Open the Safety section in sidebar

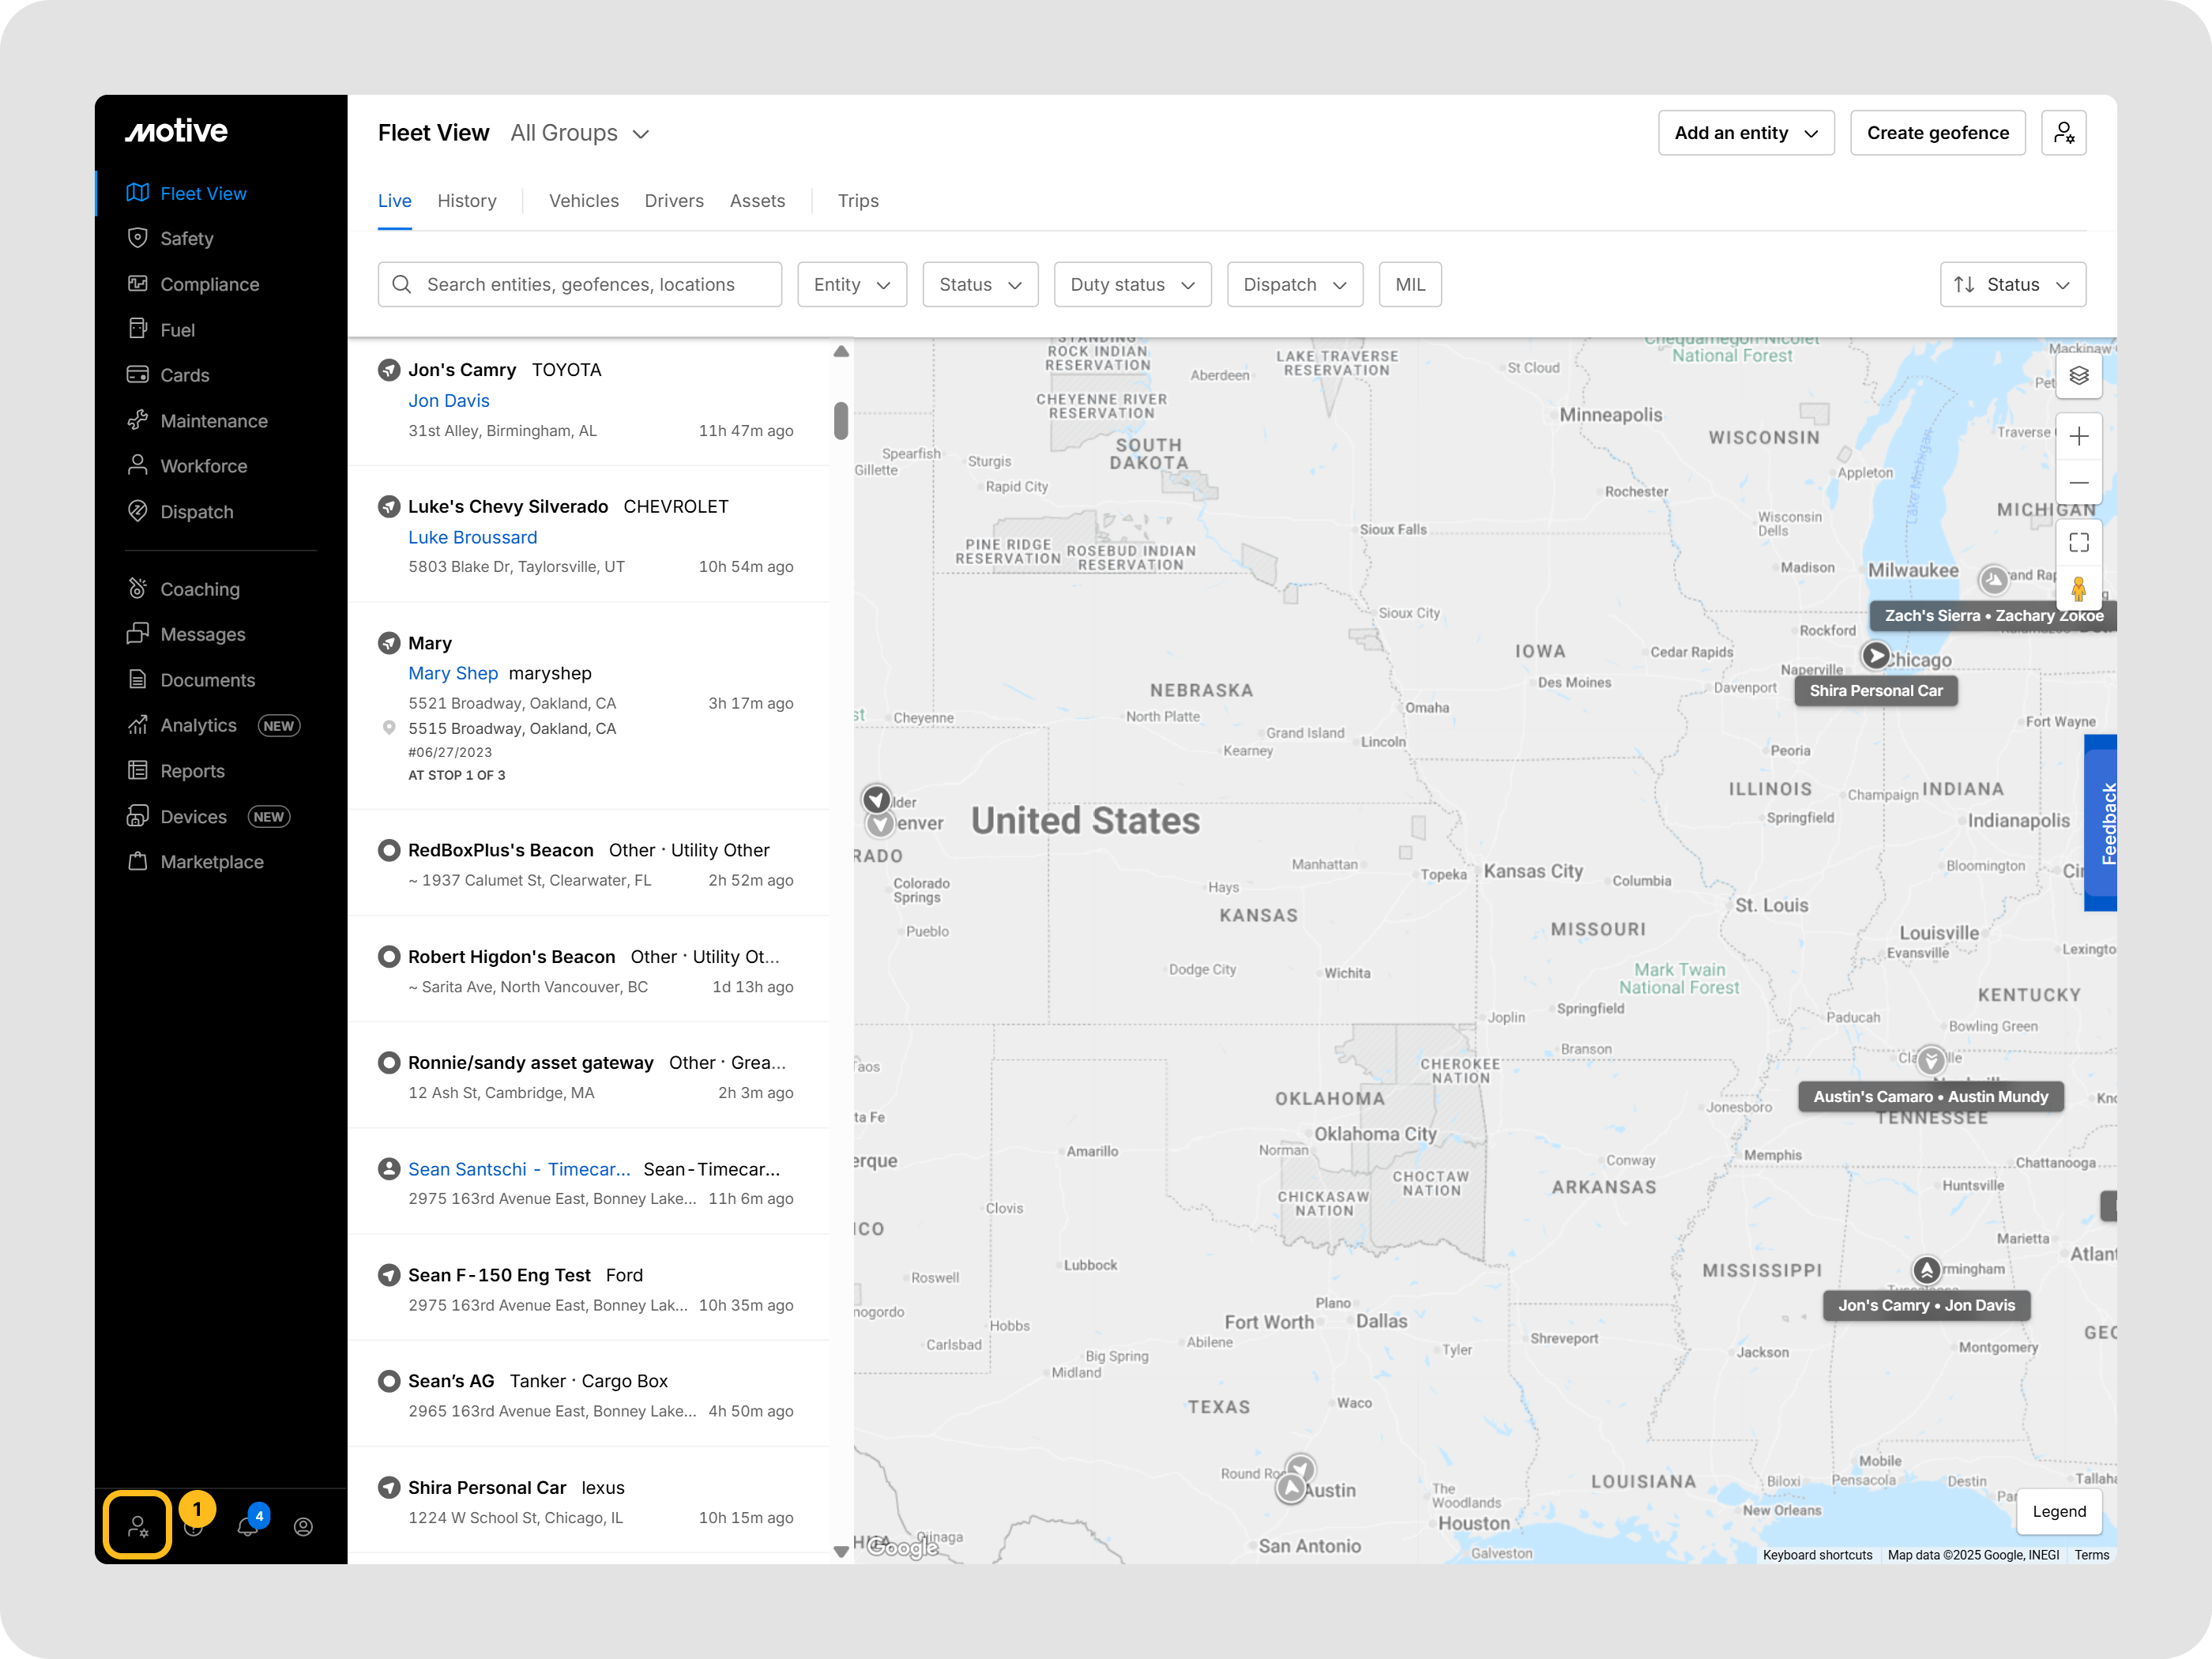click(x=187, y=238)
